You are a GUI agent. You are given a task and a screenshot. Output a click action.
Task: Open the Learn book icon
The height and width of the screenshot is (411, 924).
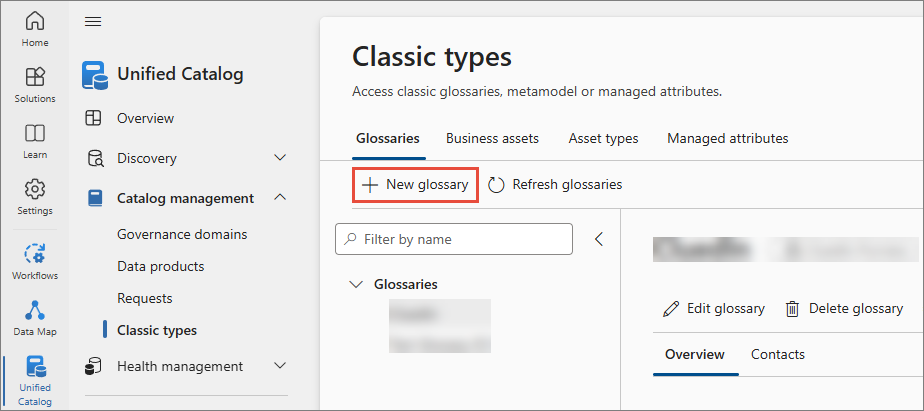(35, 133)
